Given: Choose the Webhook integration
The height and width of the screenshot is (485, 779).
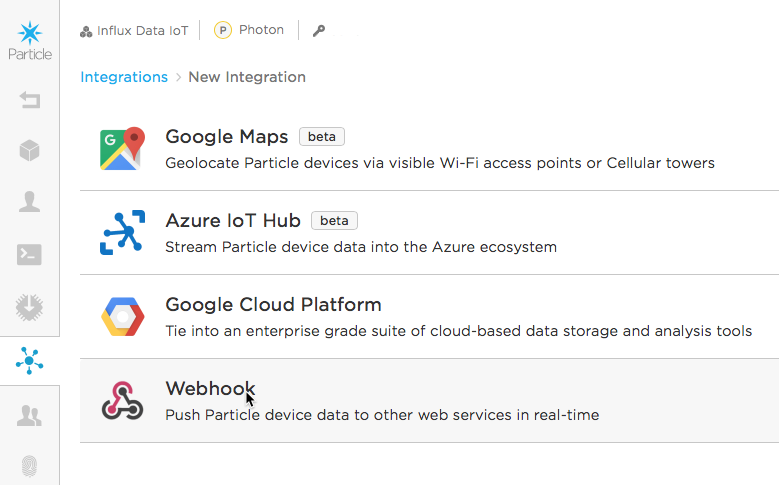Looking at the screenshot, I should [429, 401].
